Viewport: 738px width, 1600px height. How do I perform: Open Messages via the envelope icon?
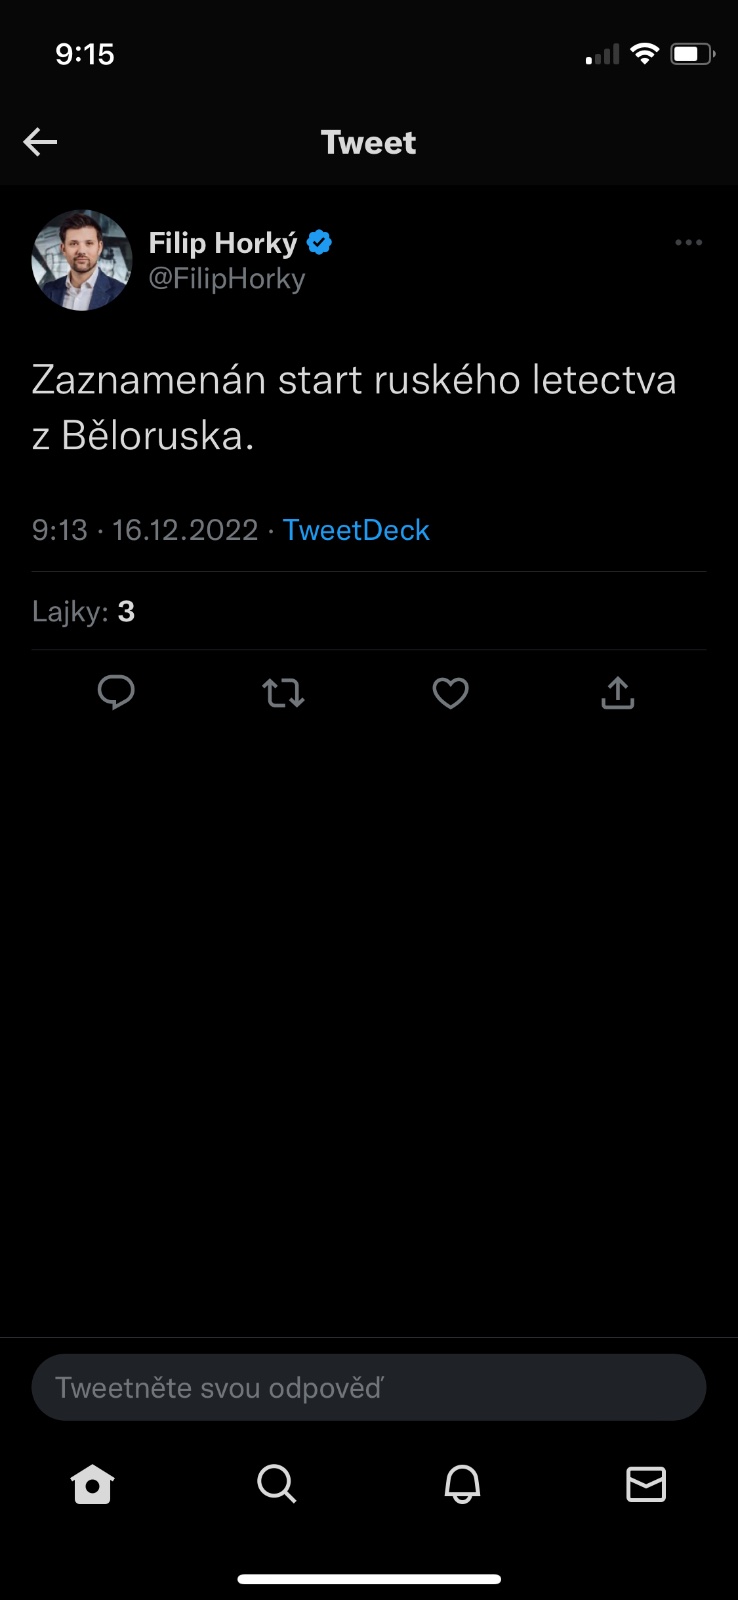pyautogui.click(x=646, y=1484)
